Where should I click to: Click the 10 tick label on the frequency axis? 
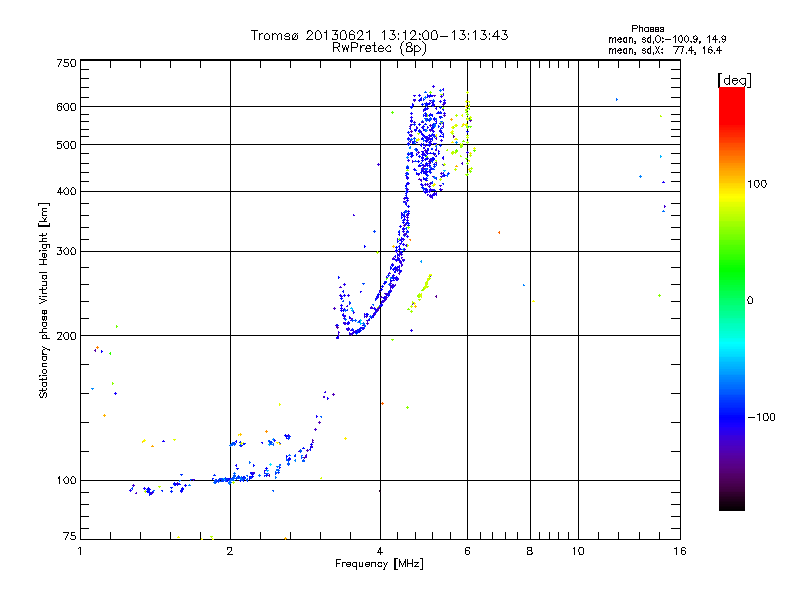click(x=578, y=551)
